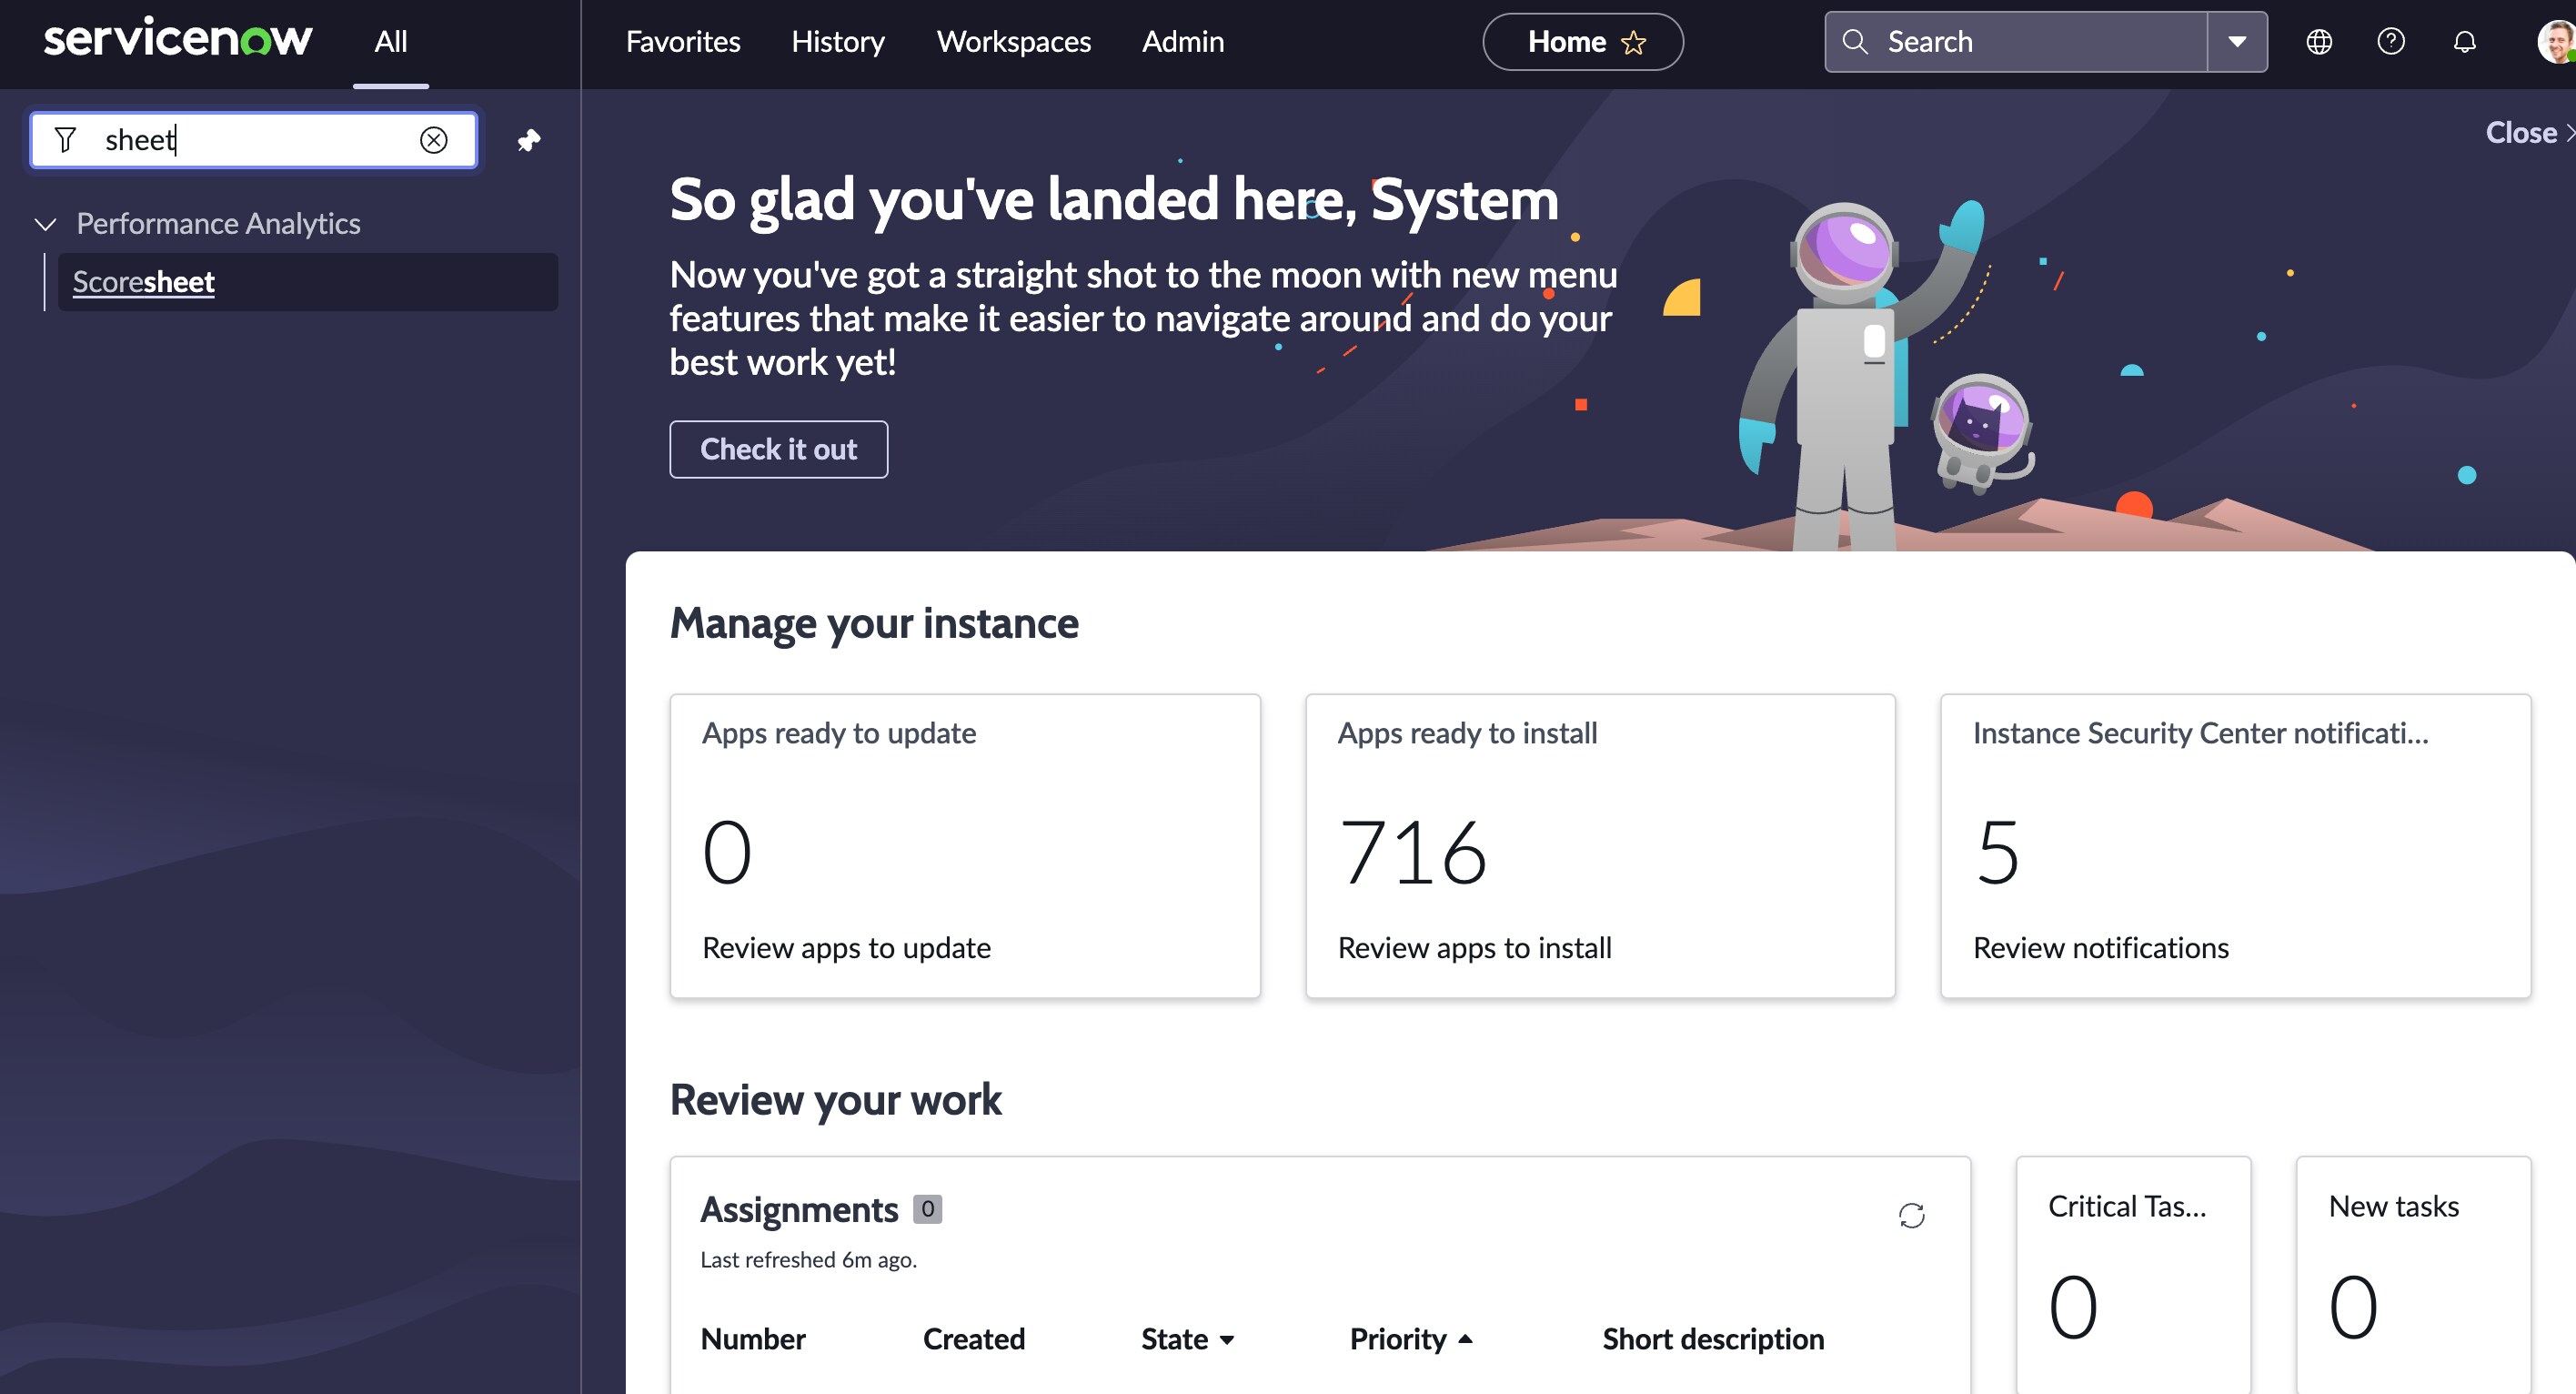This screenshot has width=2576, height=1394.
Task: Open the globe scope/language picker
Action: tap(2319, 41)
